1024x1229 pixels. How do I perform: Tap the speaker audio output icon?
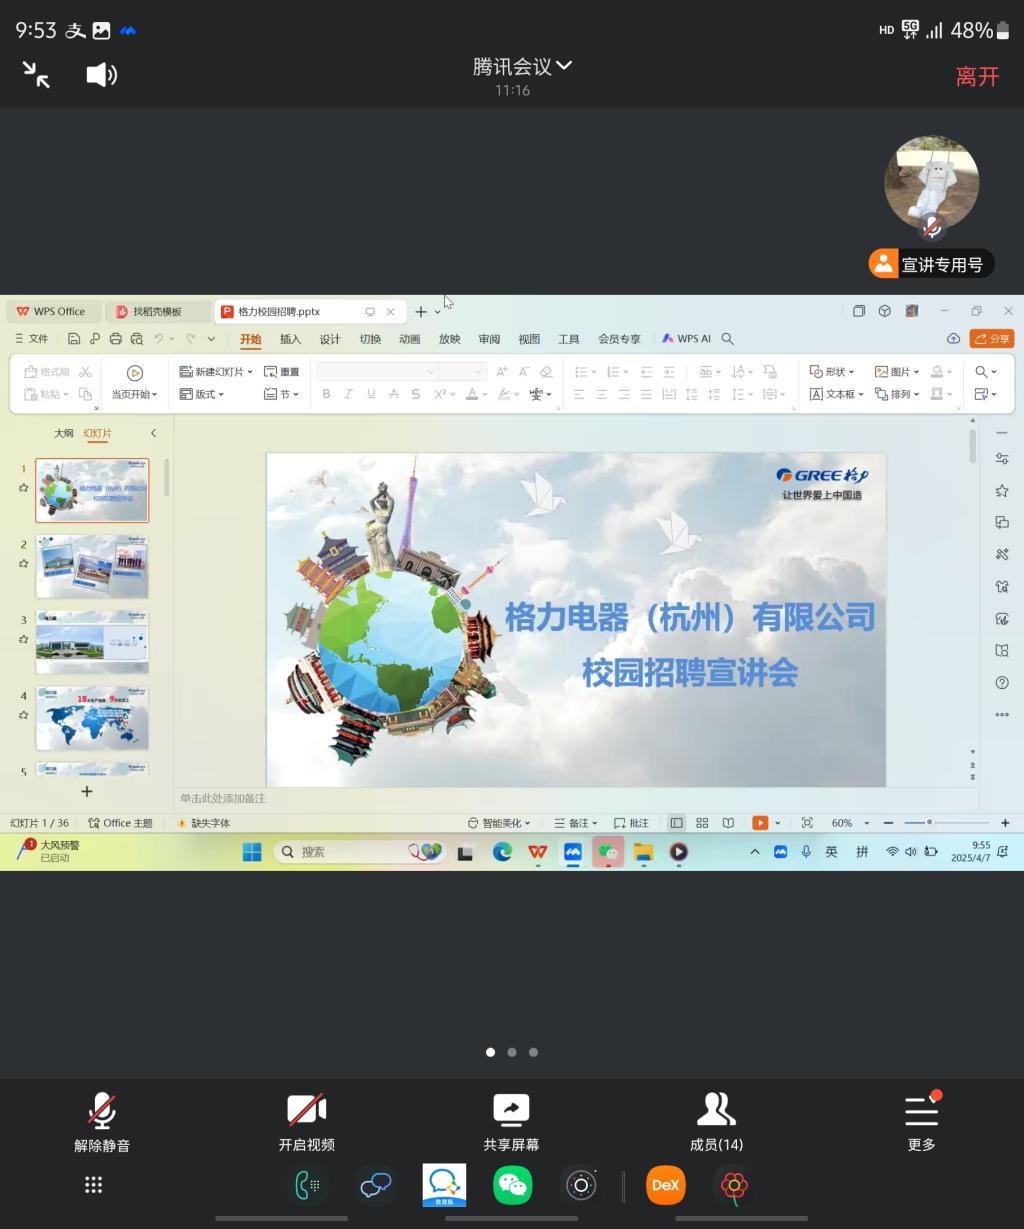pos(101,75)
